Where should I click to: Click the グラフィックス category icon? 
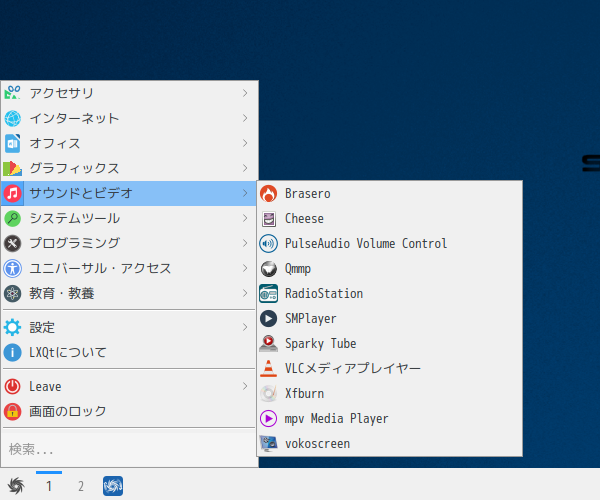[13, 168]
